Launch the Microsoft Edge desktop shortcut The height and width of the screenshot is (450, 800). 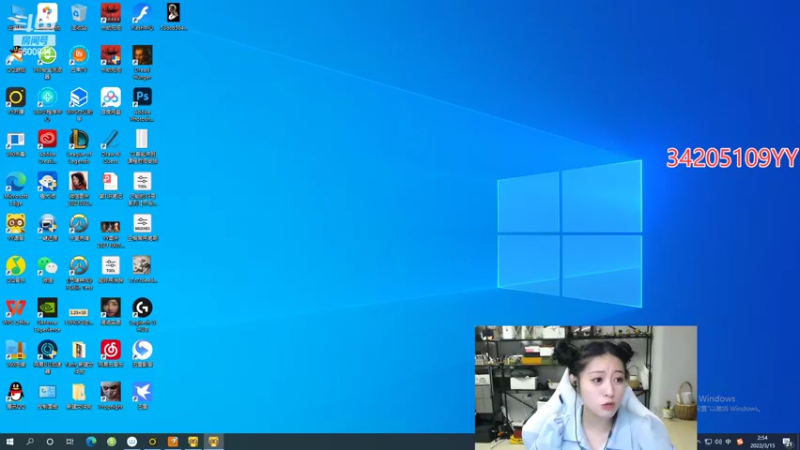(x=16, y=189)
